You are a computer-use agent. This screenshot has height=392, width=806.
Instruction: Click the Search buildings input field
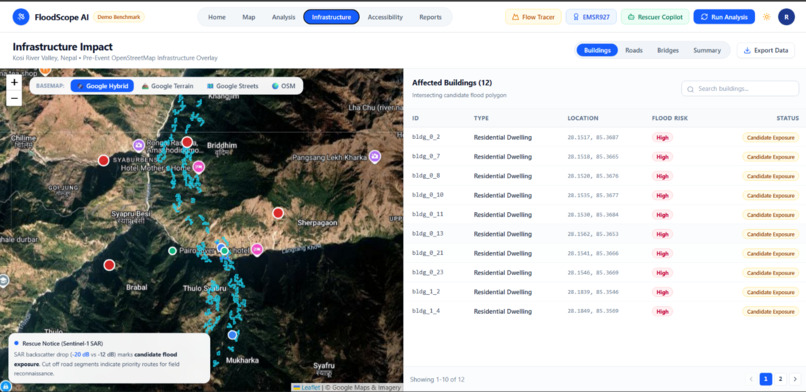[x=740, y=89]
